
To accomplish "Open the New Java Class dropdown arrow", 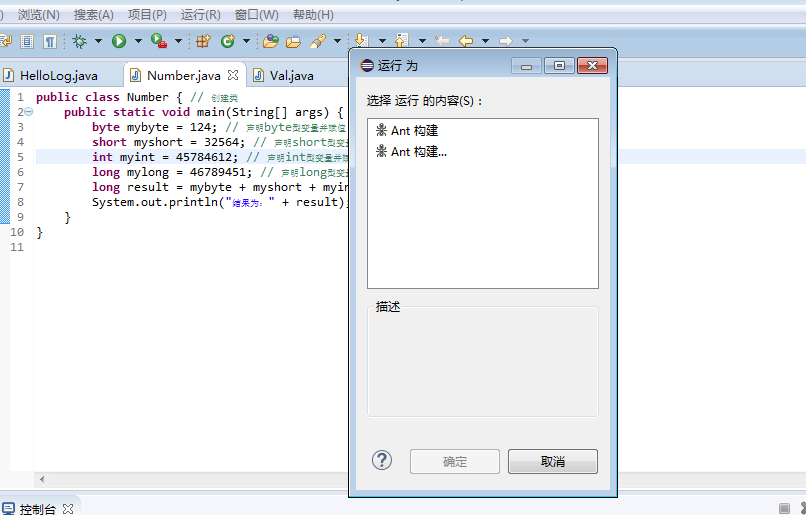I will click(246, 41).
